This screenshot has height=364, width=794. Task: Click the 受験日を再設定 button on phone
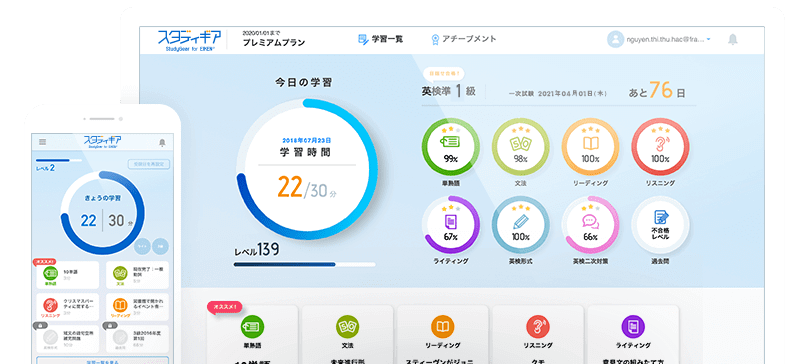pos(149,165)
